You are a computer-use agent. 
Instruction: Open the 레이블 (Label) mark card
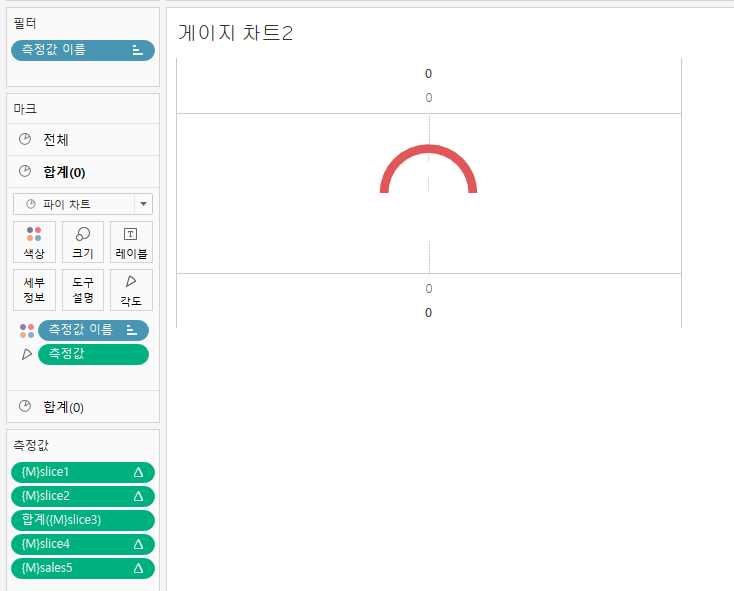tap(131, 242)
